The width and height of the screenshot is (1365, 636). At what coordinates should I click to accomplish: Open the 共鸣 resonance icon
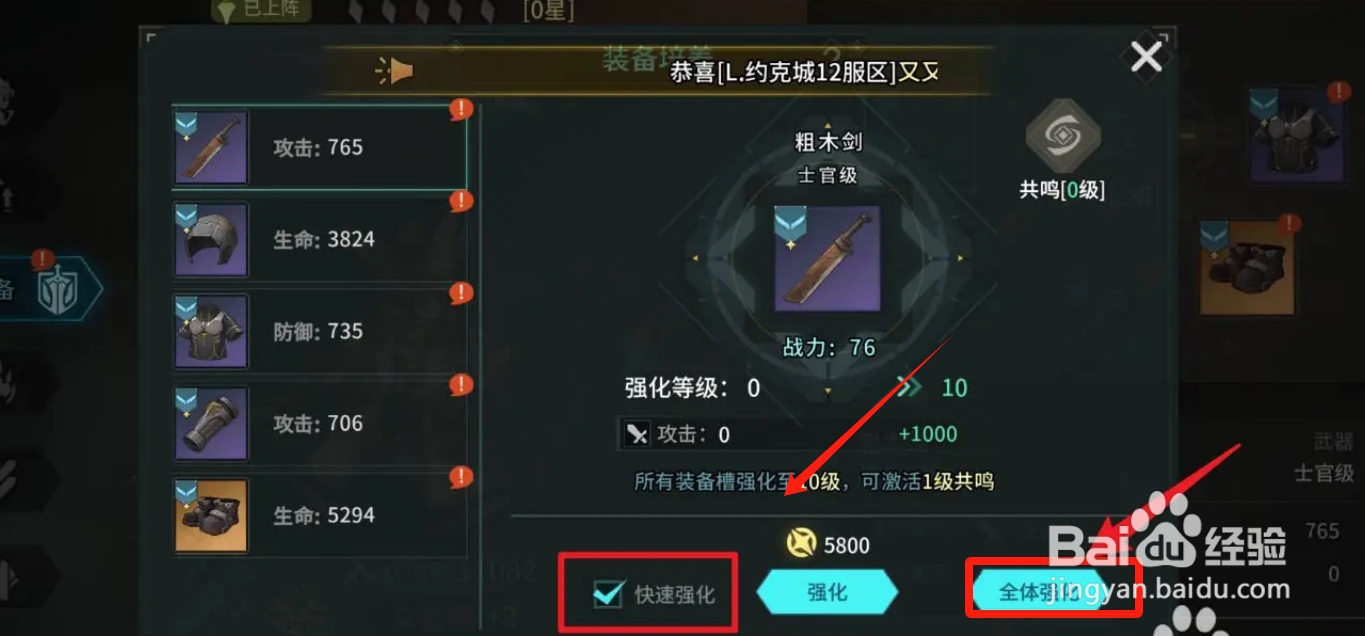tap(1063, 134)
